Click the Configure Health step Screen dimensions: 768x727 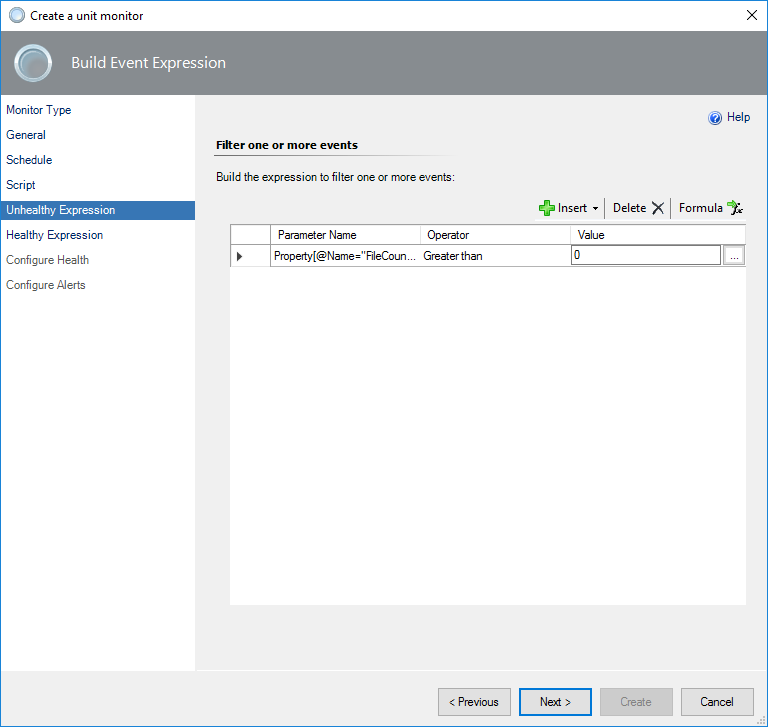[x=48, y=260]
